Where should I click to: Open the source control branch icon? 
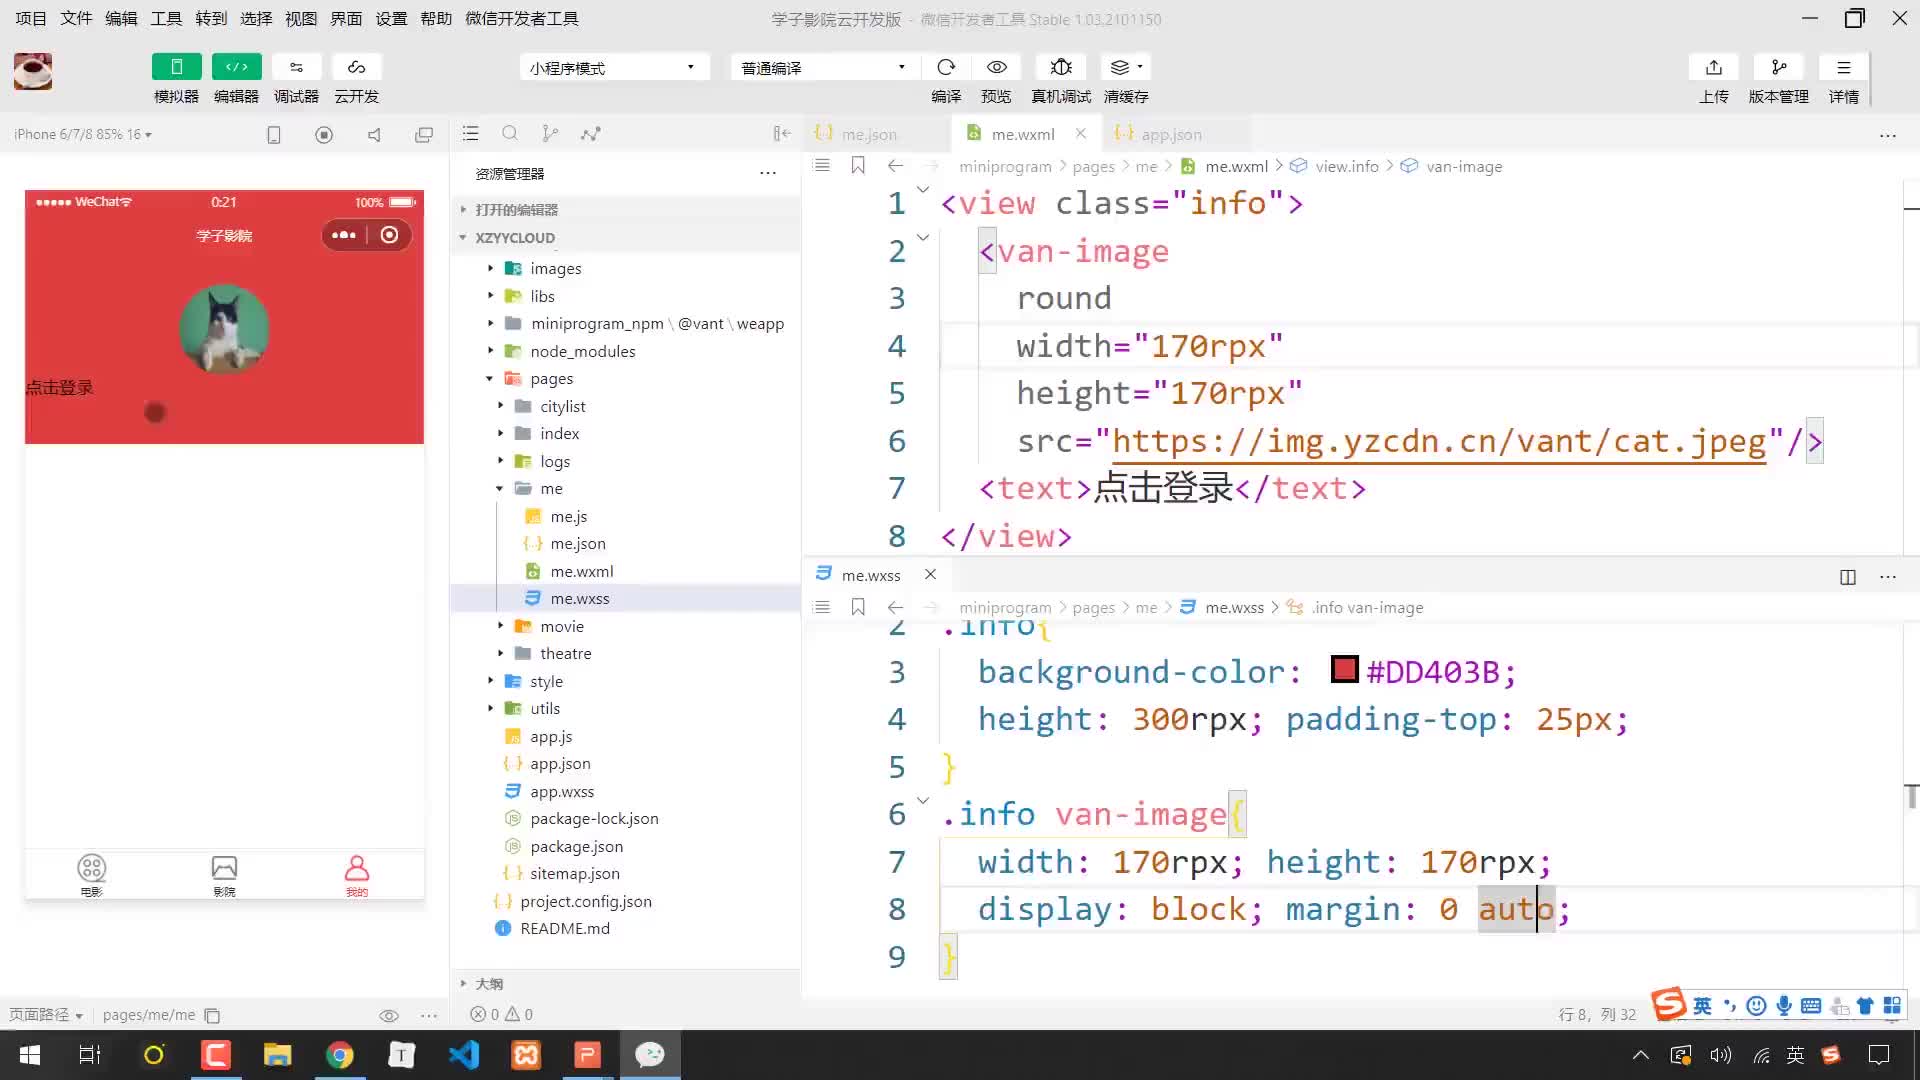pyautogui.click(x=550, y=133)
